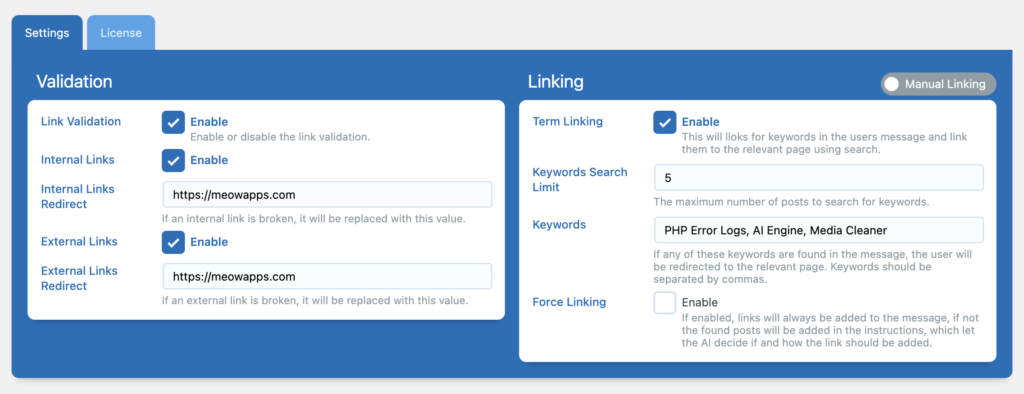Switch to the License tab

121,33
